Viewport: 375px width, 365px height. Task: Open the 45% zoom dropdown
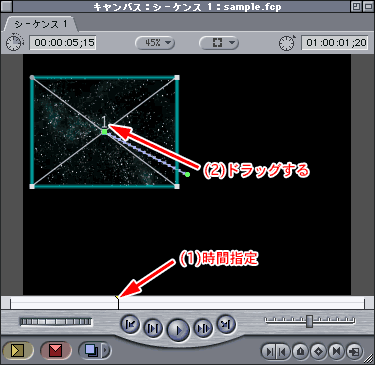coord(155,43)
